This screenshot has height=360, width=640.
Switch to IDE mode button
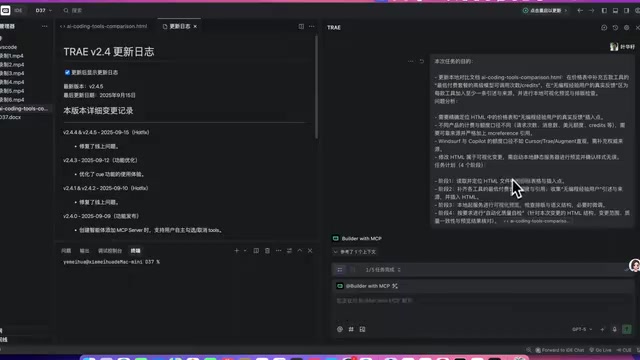[x=18, y=10]
